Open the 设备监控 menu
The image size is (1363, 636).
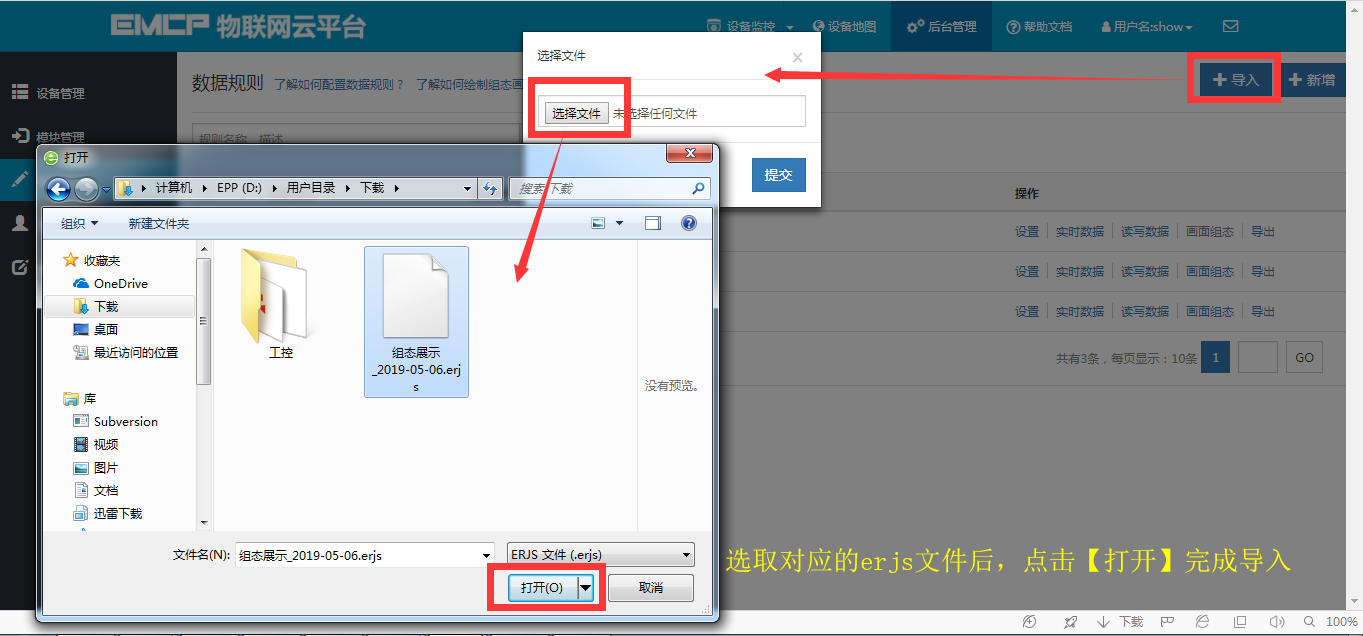751,26
